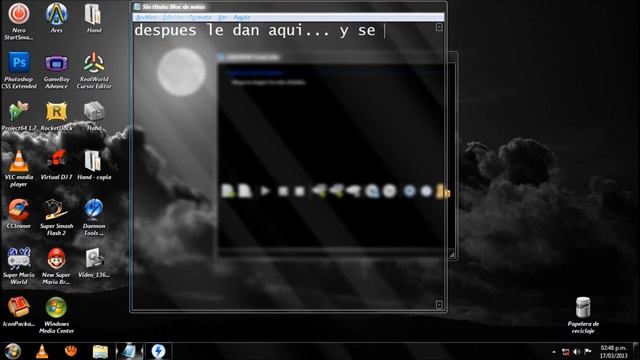The height and width of the screenshot is (360, 640).
Task: Open Virtual DJ 7 shortcut
Action: click(x=56, y=165)
